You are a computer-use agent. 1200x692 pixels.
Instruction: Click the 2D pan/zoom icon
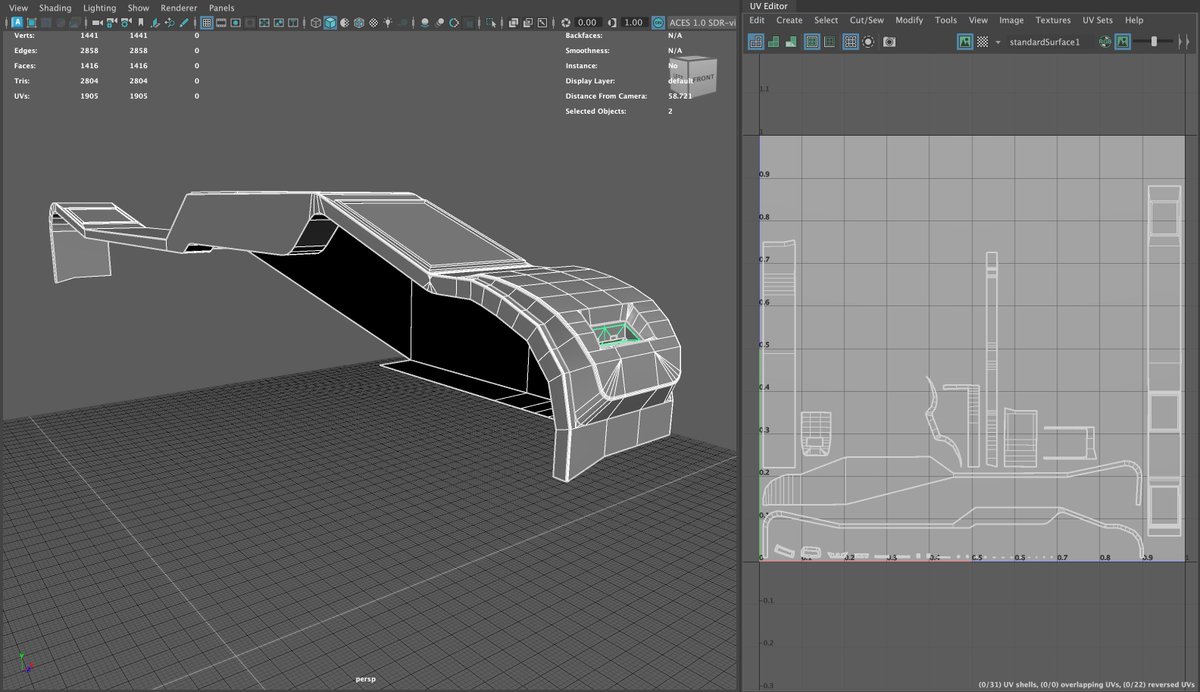(x=169, y=22)
